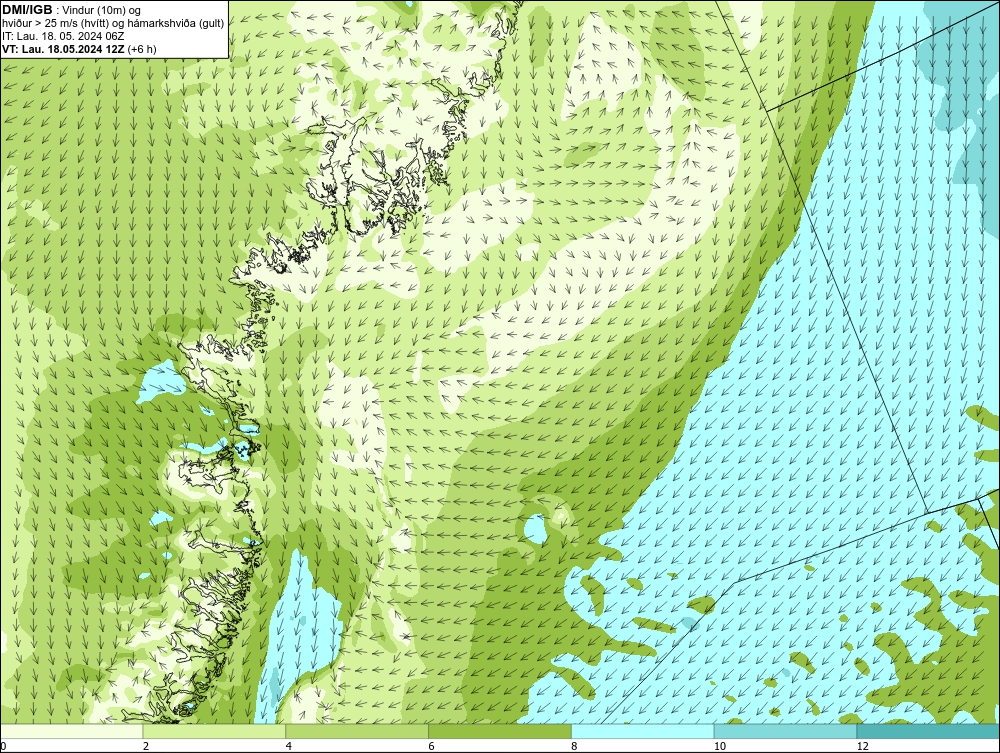Click the 10–12 m/s cyan legend swatch
The height and width of the screenshot is (753, 1000).
(786, 731)
